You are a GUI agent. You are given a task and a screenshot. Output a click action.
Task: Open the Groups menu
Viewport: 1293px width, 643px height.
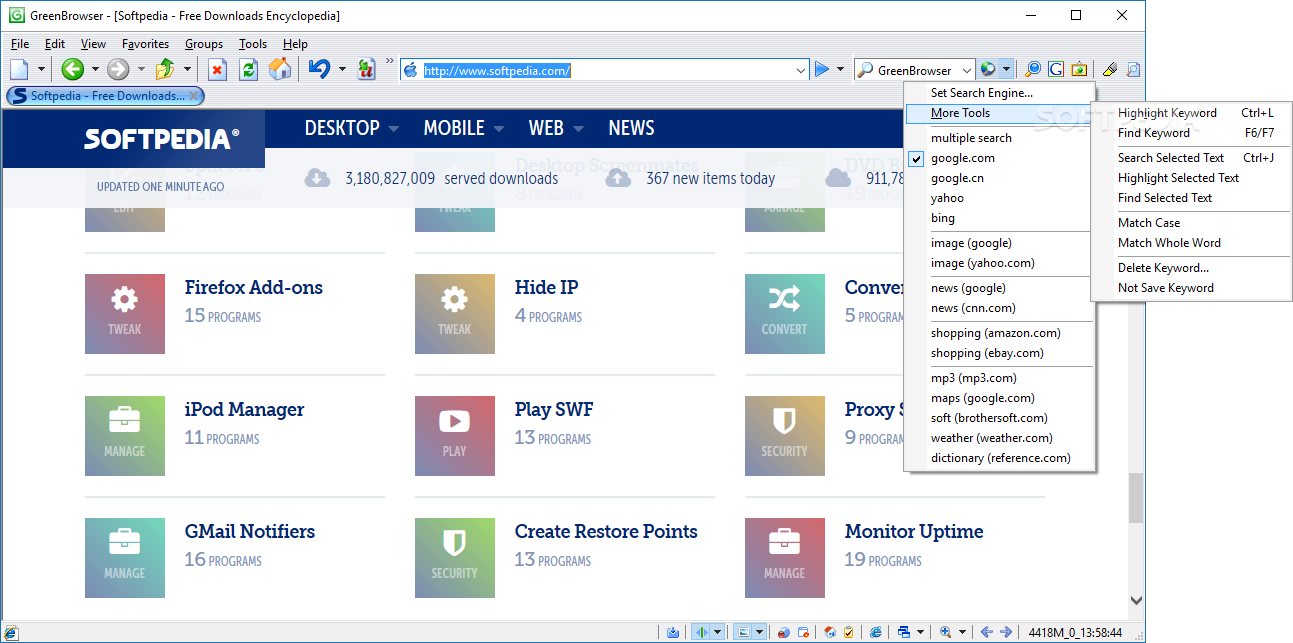204,44
